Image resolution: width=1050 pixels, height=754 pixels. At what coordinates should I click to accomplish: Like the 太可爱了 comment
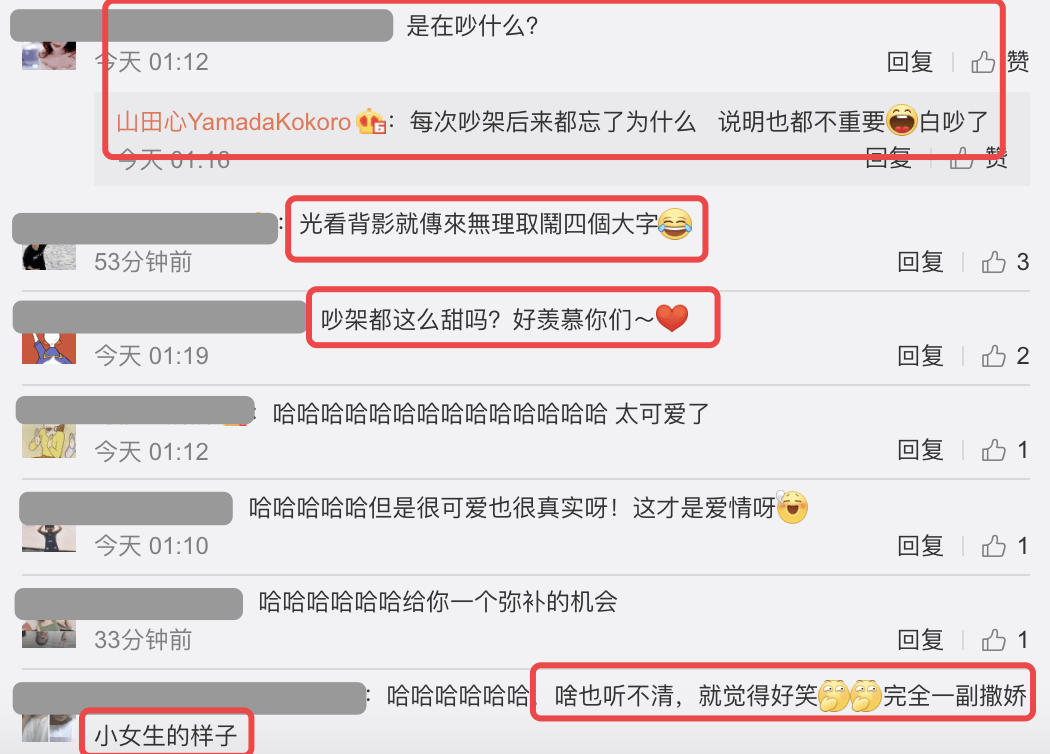click(x=1004, y=450)
